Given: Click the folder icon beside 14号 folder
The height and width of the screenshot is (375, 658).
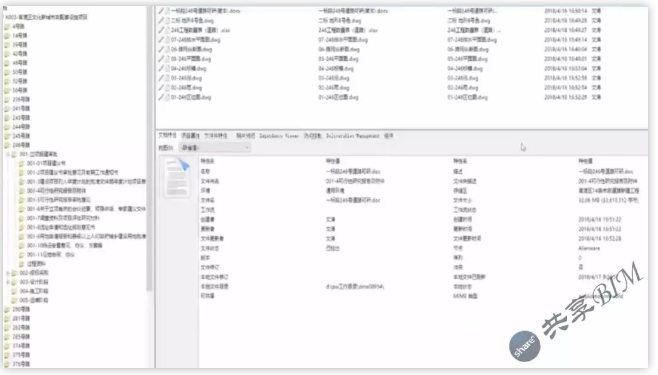Looking at the screenshot, I should pyautogui.click(x=7, y=36).
